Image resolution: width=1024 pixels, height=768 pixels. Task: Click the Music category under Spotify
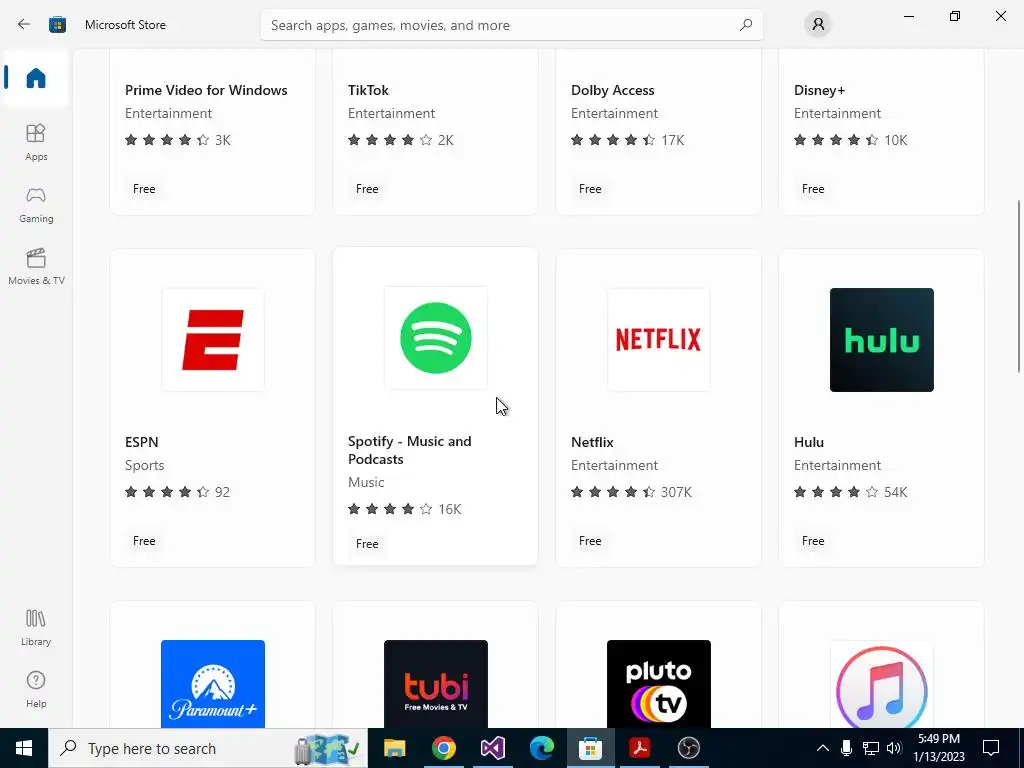[x=366, y=483]
